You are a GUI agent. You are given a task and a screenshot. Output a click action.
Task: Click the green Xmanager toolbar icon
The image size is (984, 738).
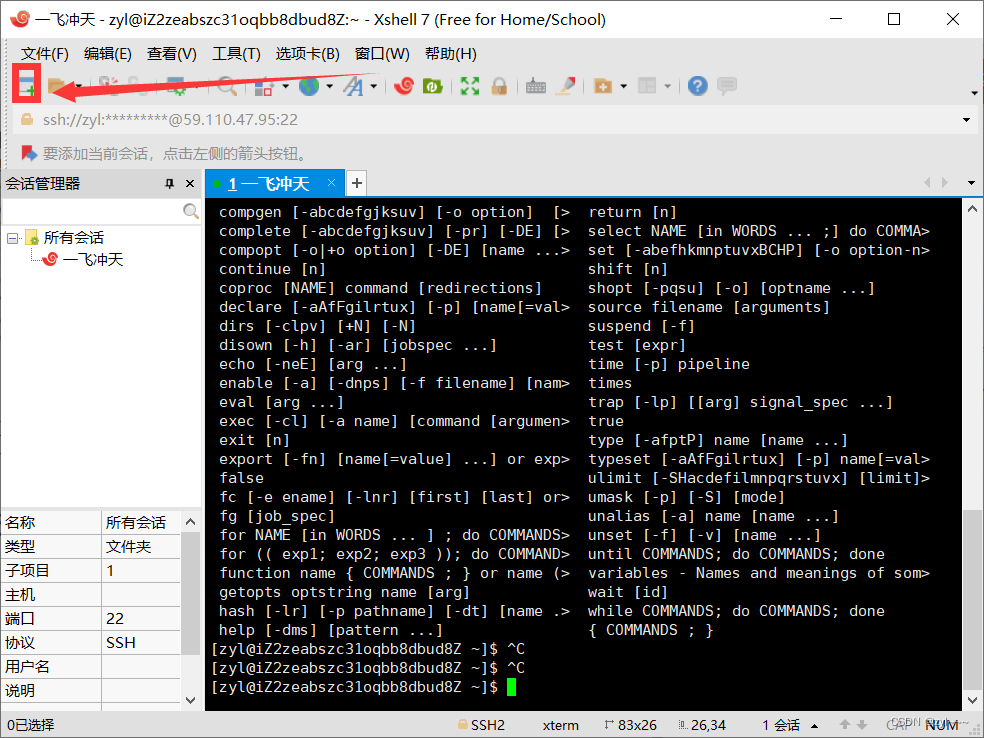(433, 86)
